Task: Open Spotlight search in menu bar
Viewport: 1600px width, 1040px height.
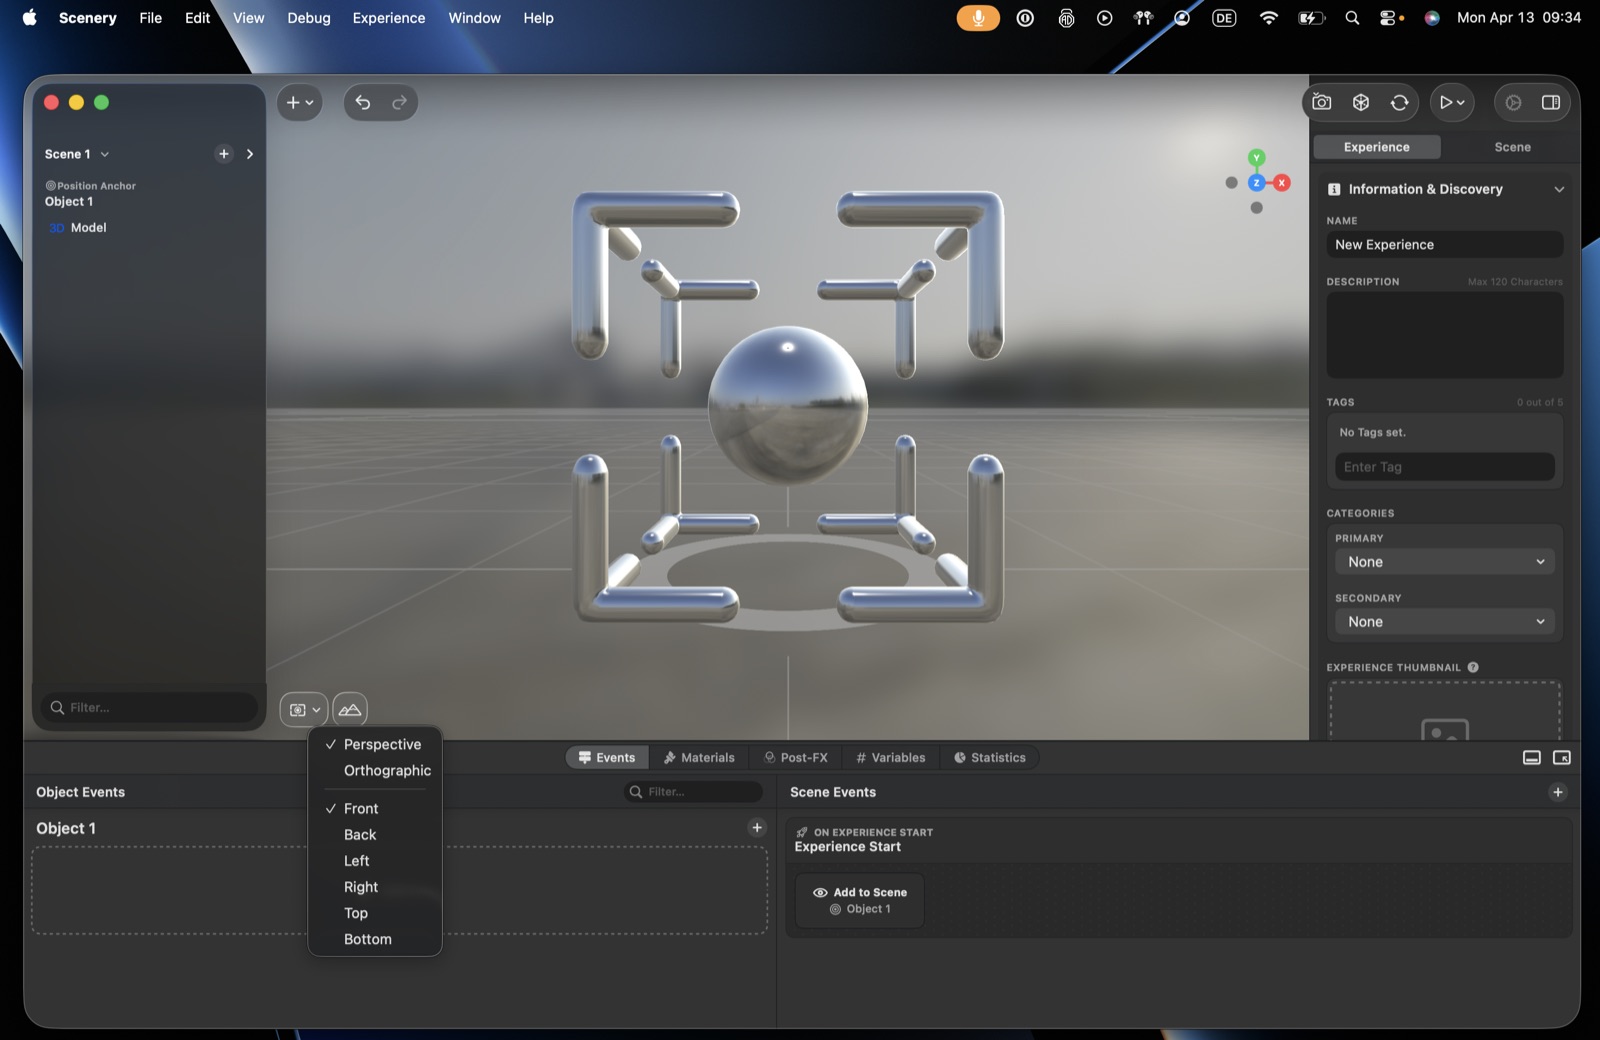Action: pos(1352,18)
